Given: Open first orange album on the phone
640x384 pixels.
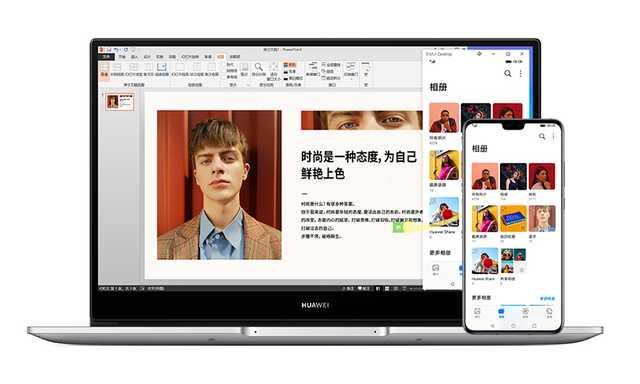Looking at the screenshot, I should pos(485,176).
